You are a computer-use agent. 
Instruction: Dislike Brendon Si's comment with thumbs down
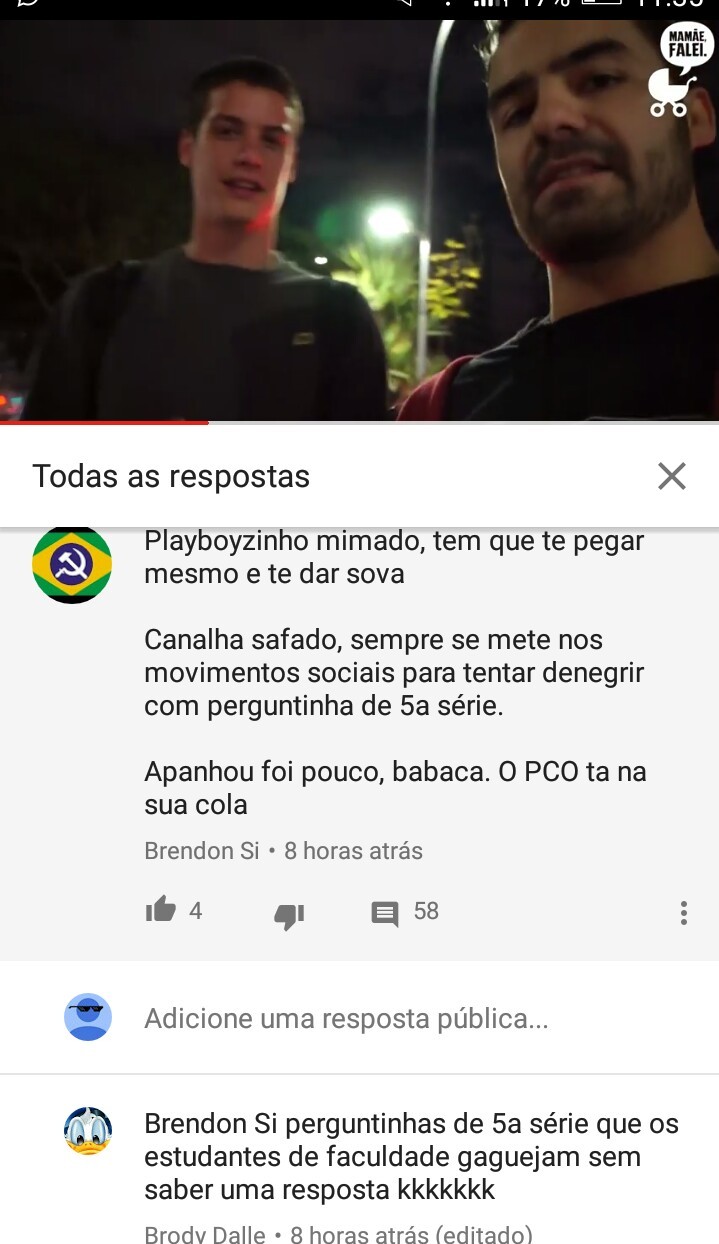coord(289,916)
